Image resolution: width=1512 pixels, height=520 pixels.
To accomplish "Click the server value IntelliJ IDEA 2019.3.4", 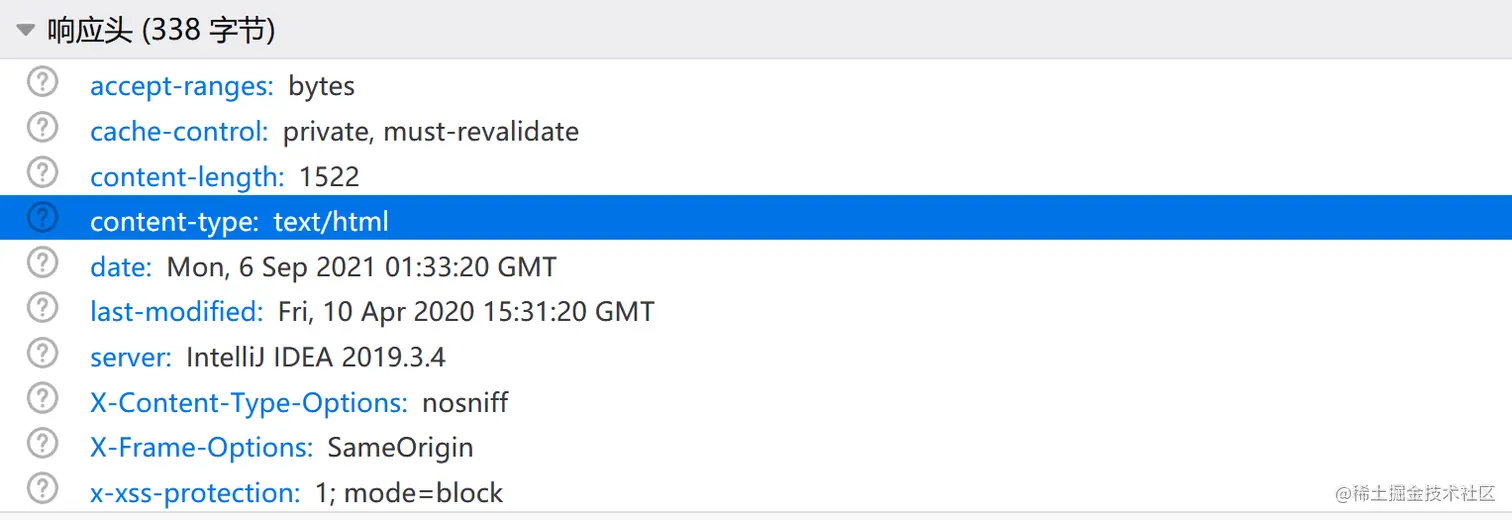I will pyautogui.click(x=315, y=357).
